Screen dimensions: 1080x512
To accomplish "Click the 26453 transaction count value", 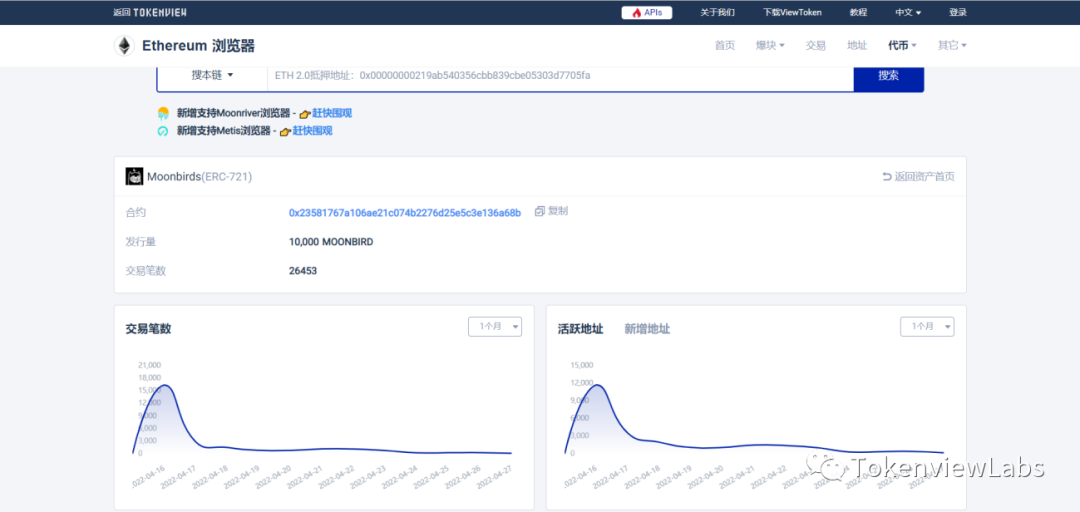I will point(303,271).
